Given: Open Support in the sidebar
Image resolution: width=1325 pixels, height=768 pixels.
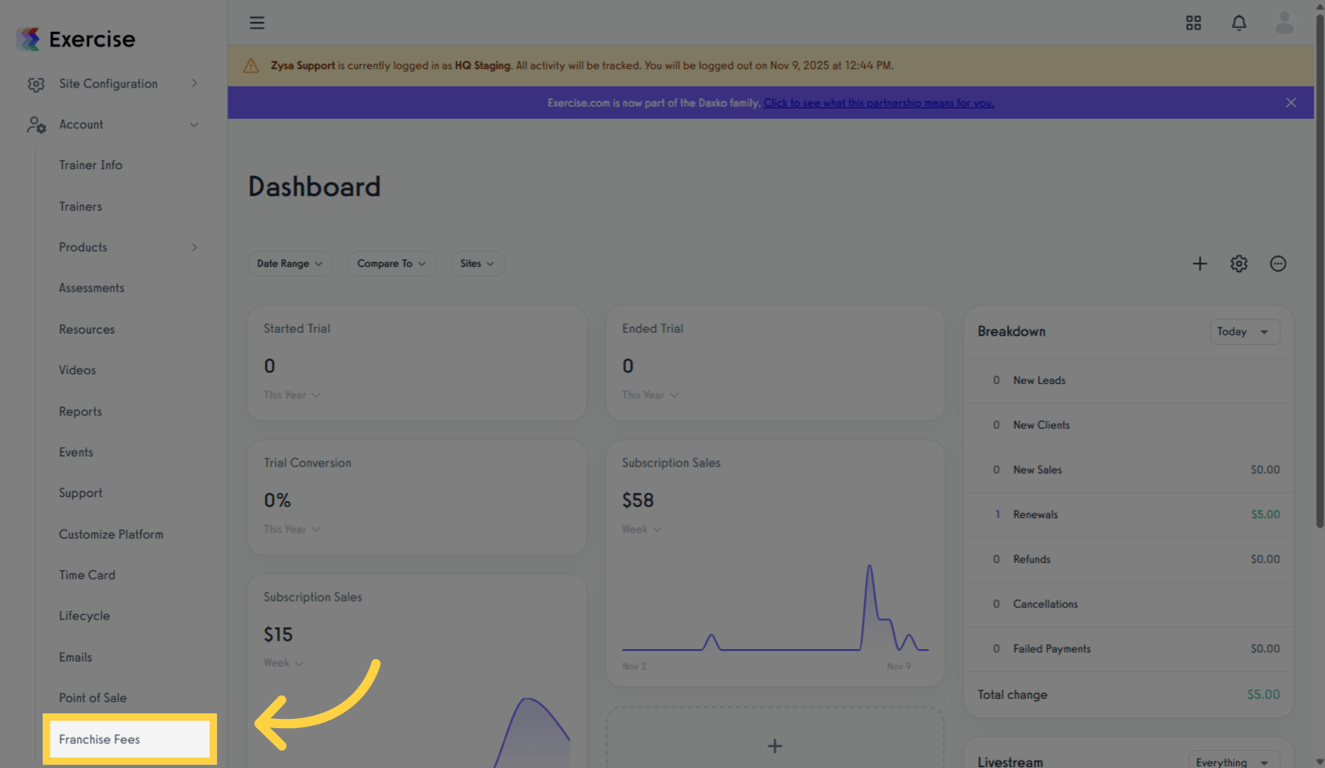Looking at the screenshot, I should click(x=81, y=493).
